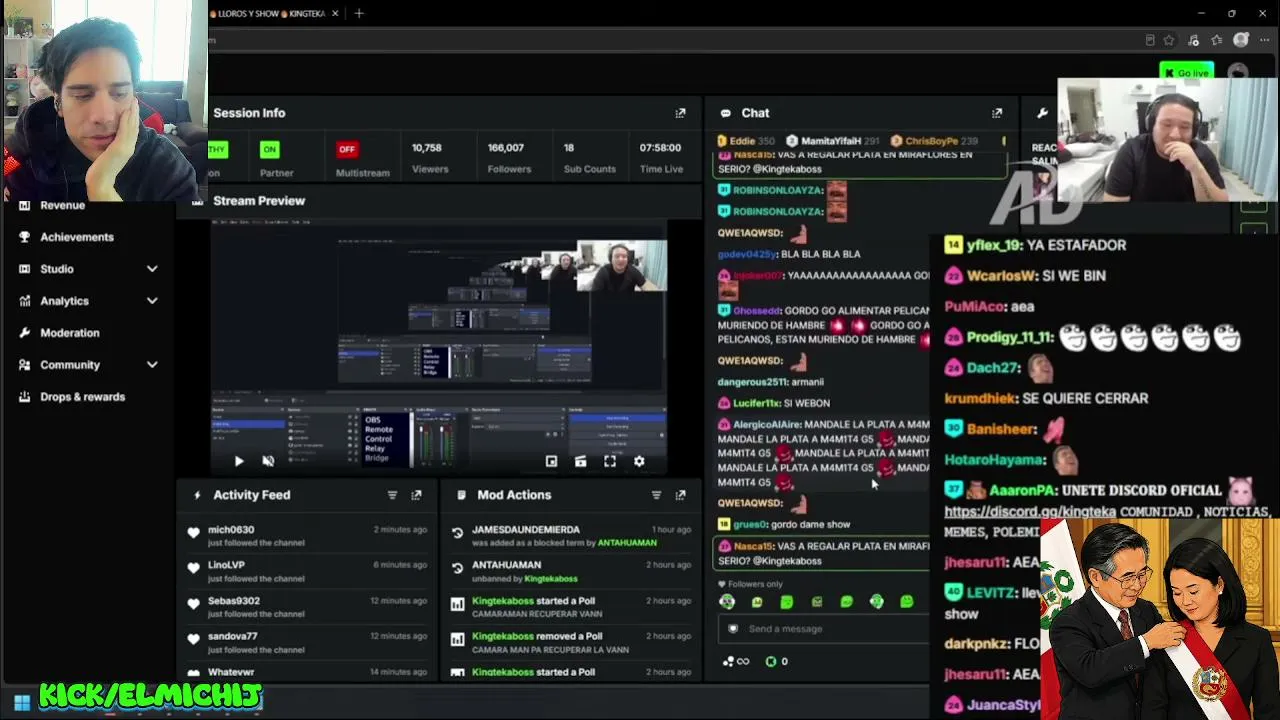
Task: Click the Moderation hammer icon
Action: pyautogui.click(x=24, y=333)
